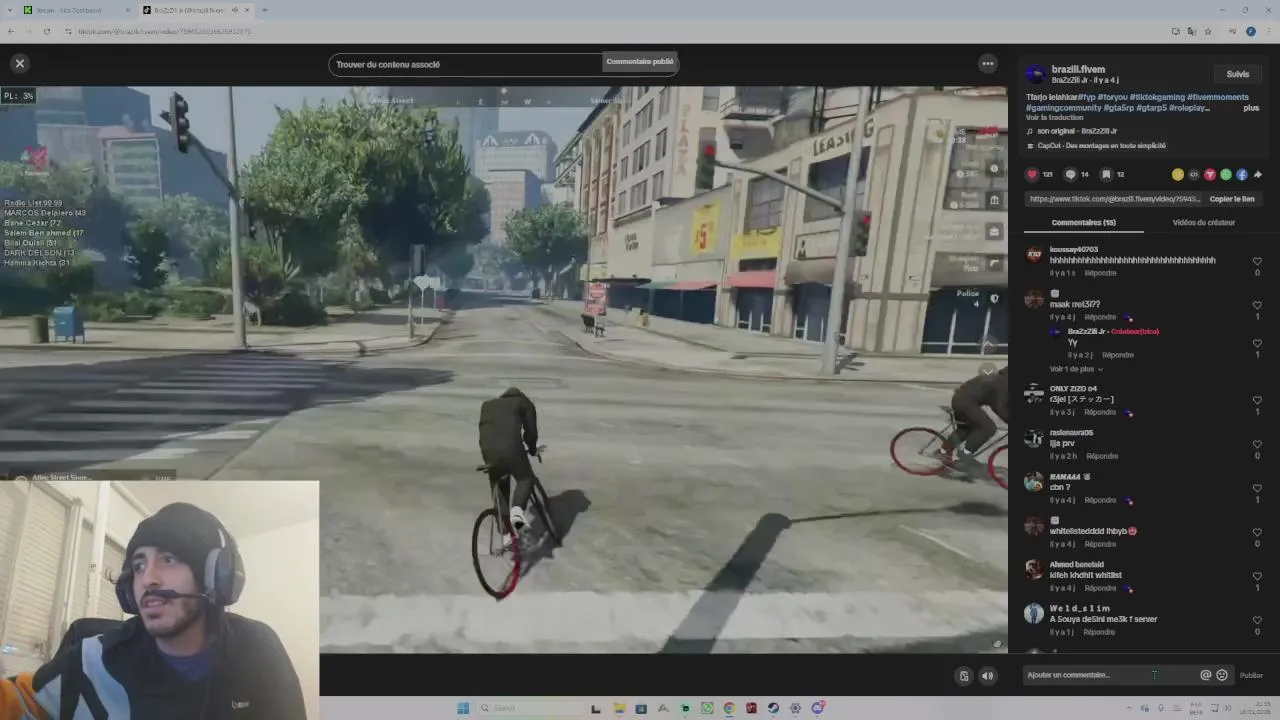The width and height of the screenshot is (1280, 720).
Task: Open the brazili.fivem username link
Action: point(1077,69)
